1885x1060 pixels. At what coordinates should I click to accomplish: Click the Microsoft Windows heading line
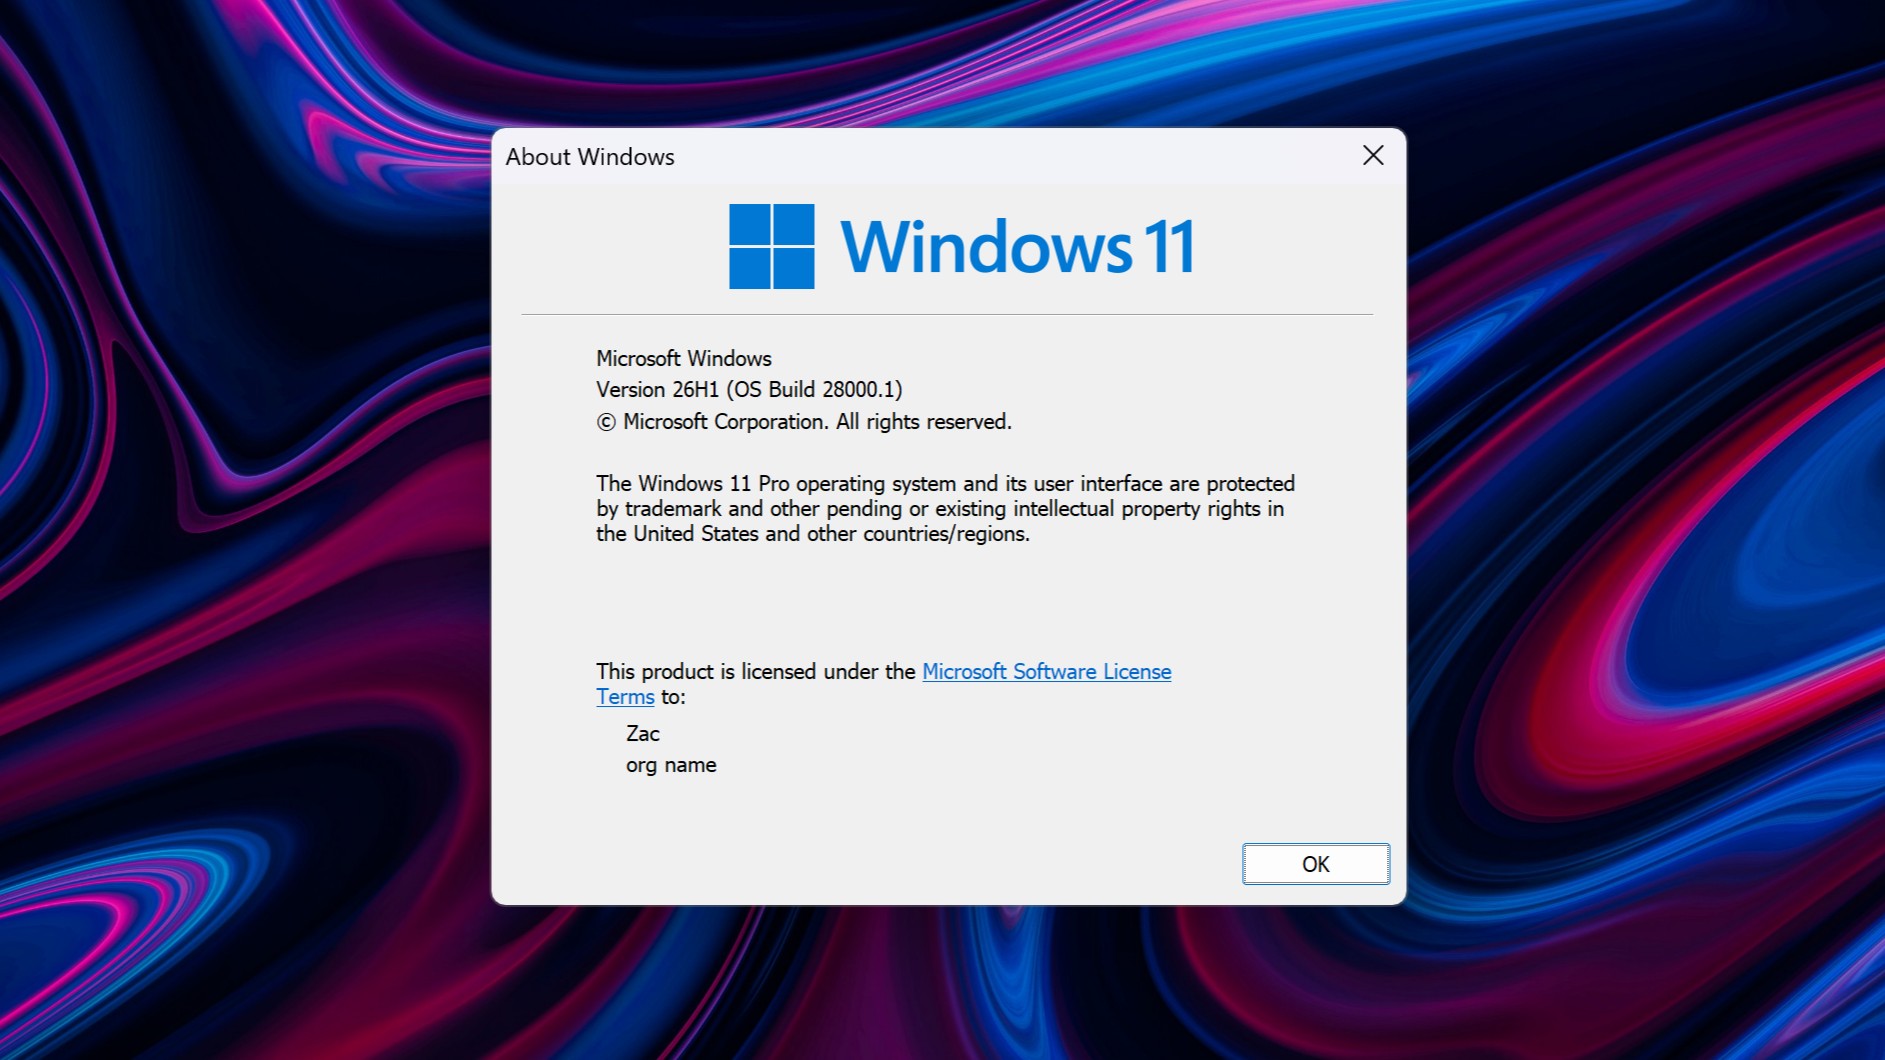[683, 358]
